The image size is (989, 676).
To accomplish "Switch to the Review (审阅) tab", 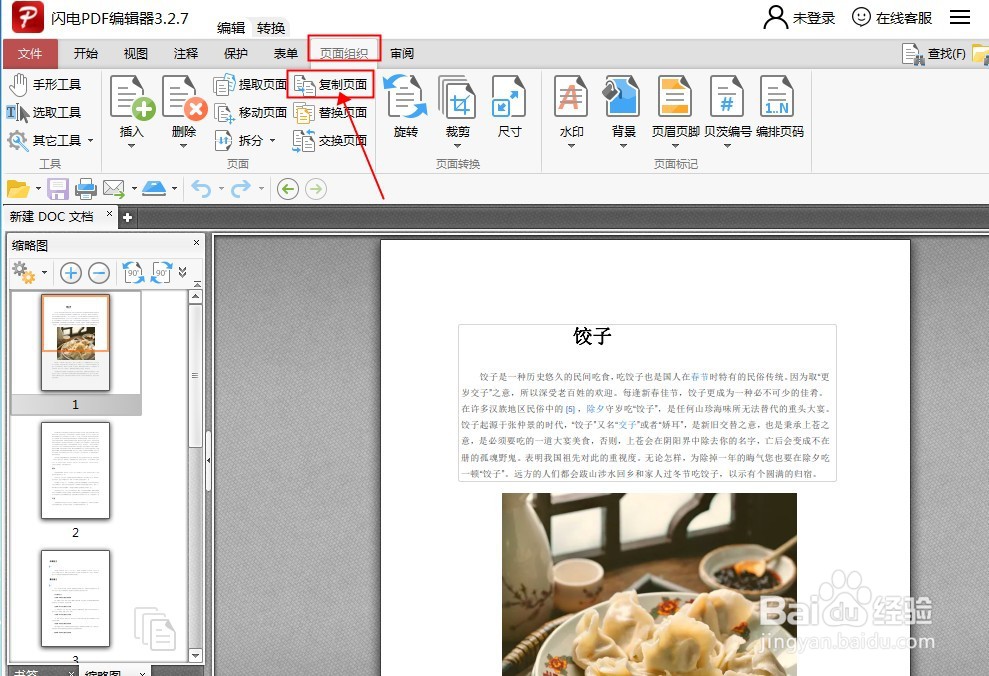I will 402,54.
